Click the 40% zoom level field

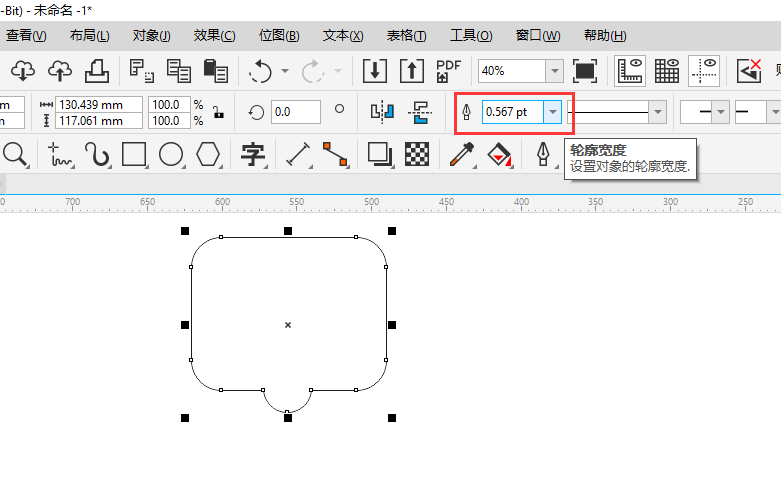512,71
